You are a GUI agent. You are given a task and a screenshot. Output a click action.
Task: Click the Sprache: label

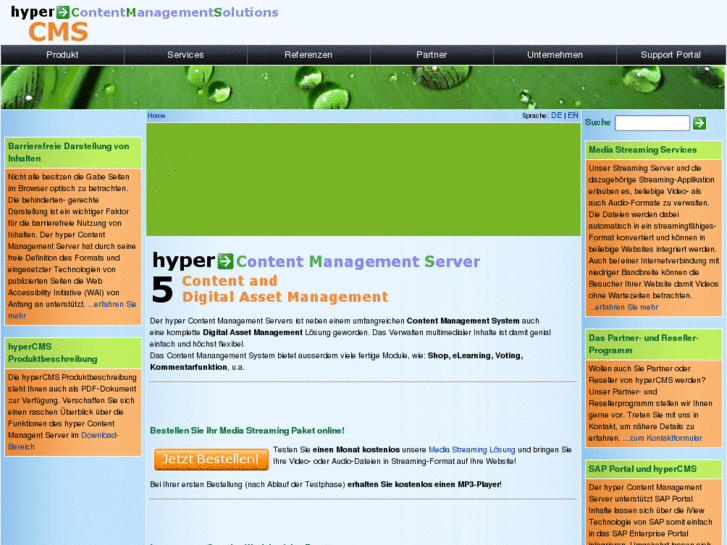pyautogui.click(x=535, y=115)
